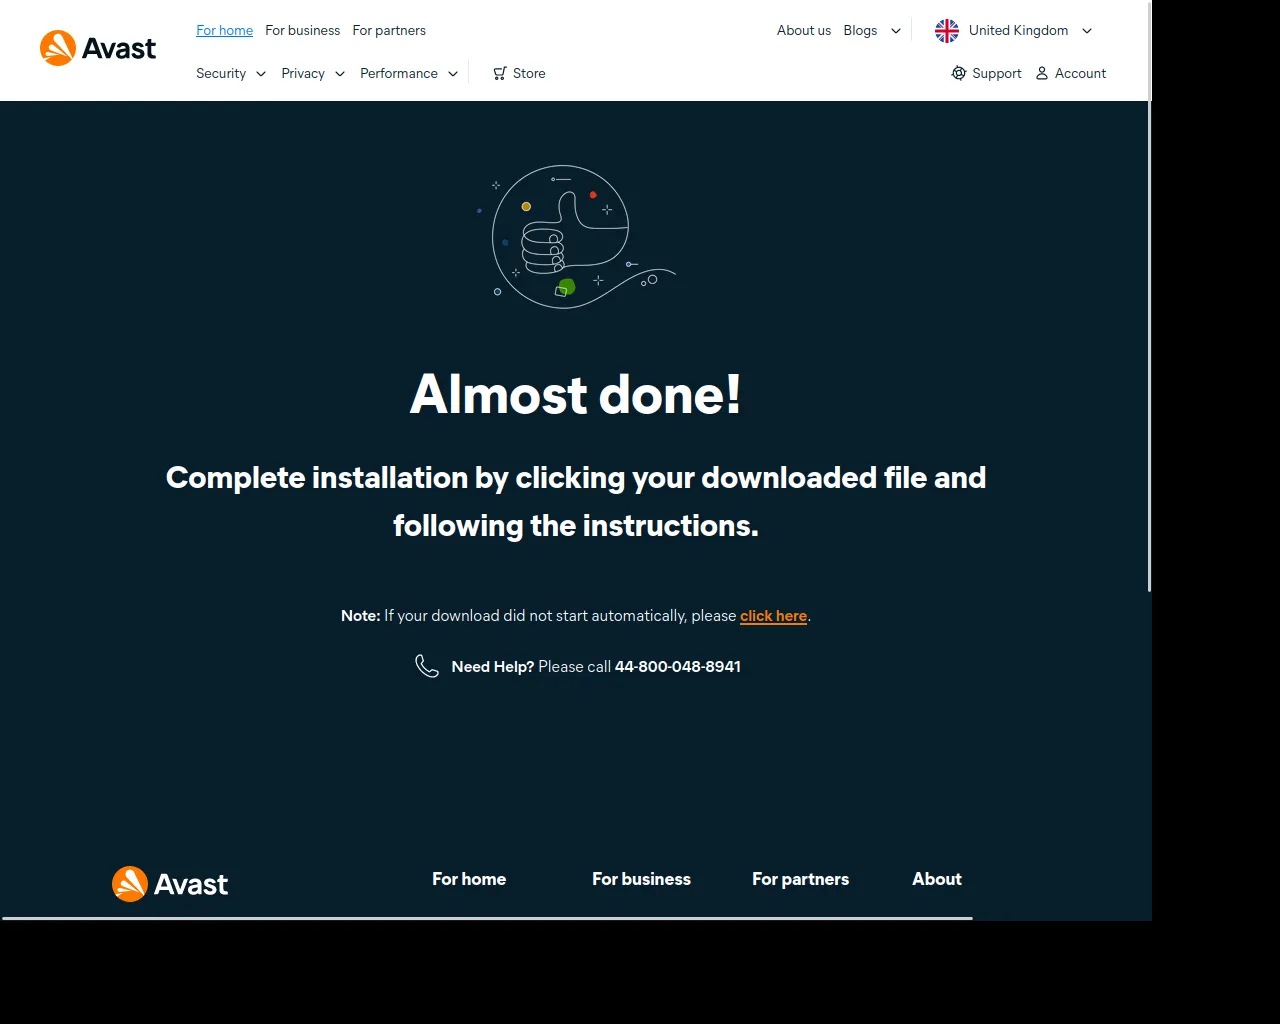Open the Support link

point(986,73)
